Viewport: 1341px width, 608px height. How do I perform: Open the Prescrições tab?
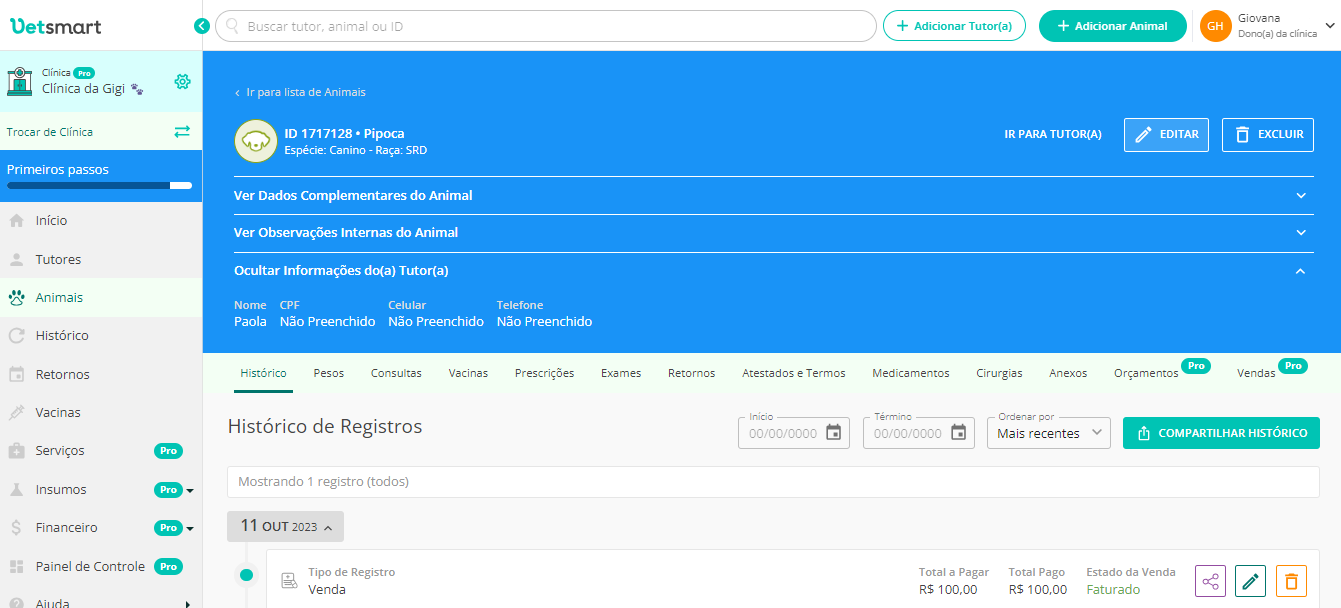pyautogui.click(x=544, y=373)
